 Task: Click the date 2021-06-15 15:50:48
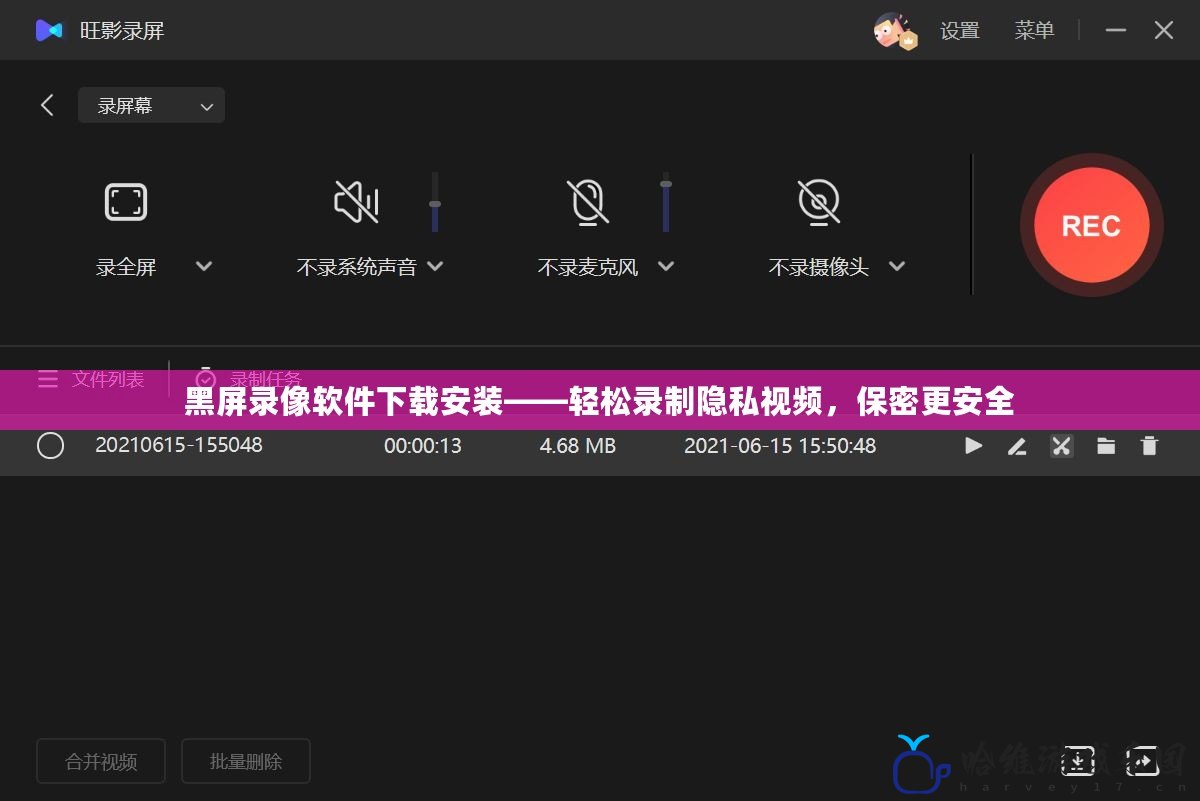(x=780, y=446)
